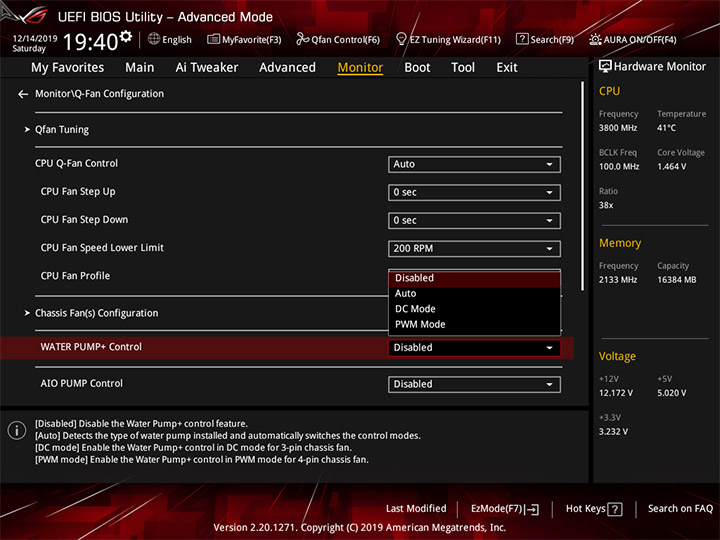Screen dimensions: 720x540
Task: Open the Ai Tweaker tab
Action: [x=207, y=68]
